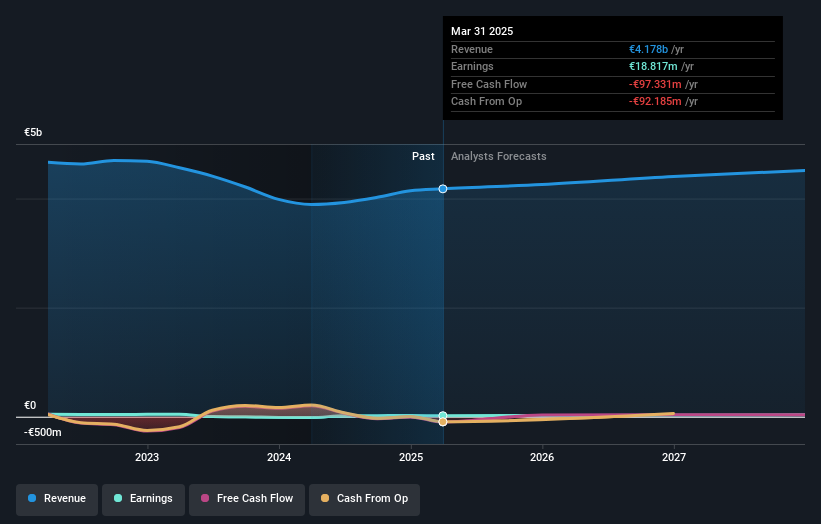Click the 2026 x-axis label
Screen dimensions: 821x524
pyautogui.click(x=542, y=458)
